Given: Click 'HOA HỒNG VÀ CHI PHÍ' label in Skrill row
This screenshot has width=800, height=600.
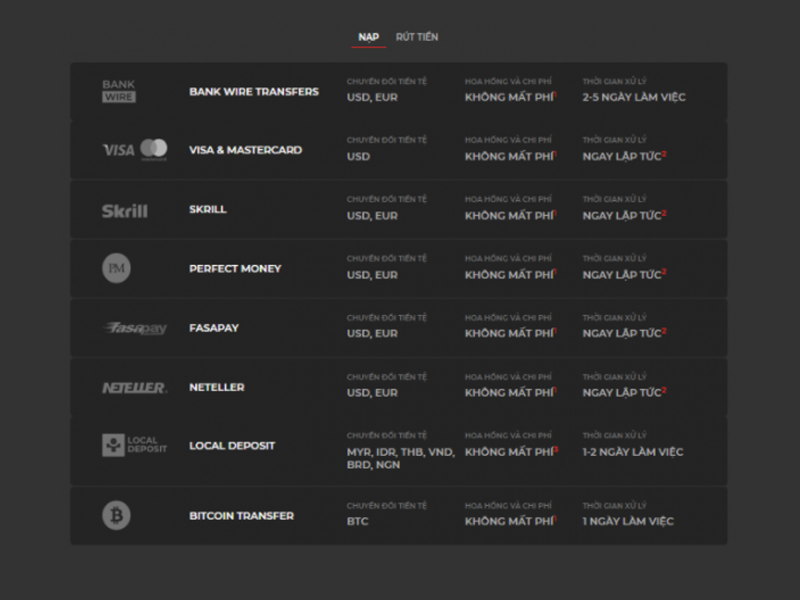Looking at the screenshot, I should [x=508, y=199].
